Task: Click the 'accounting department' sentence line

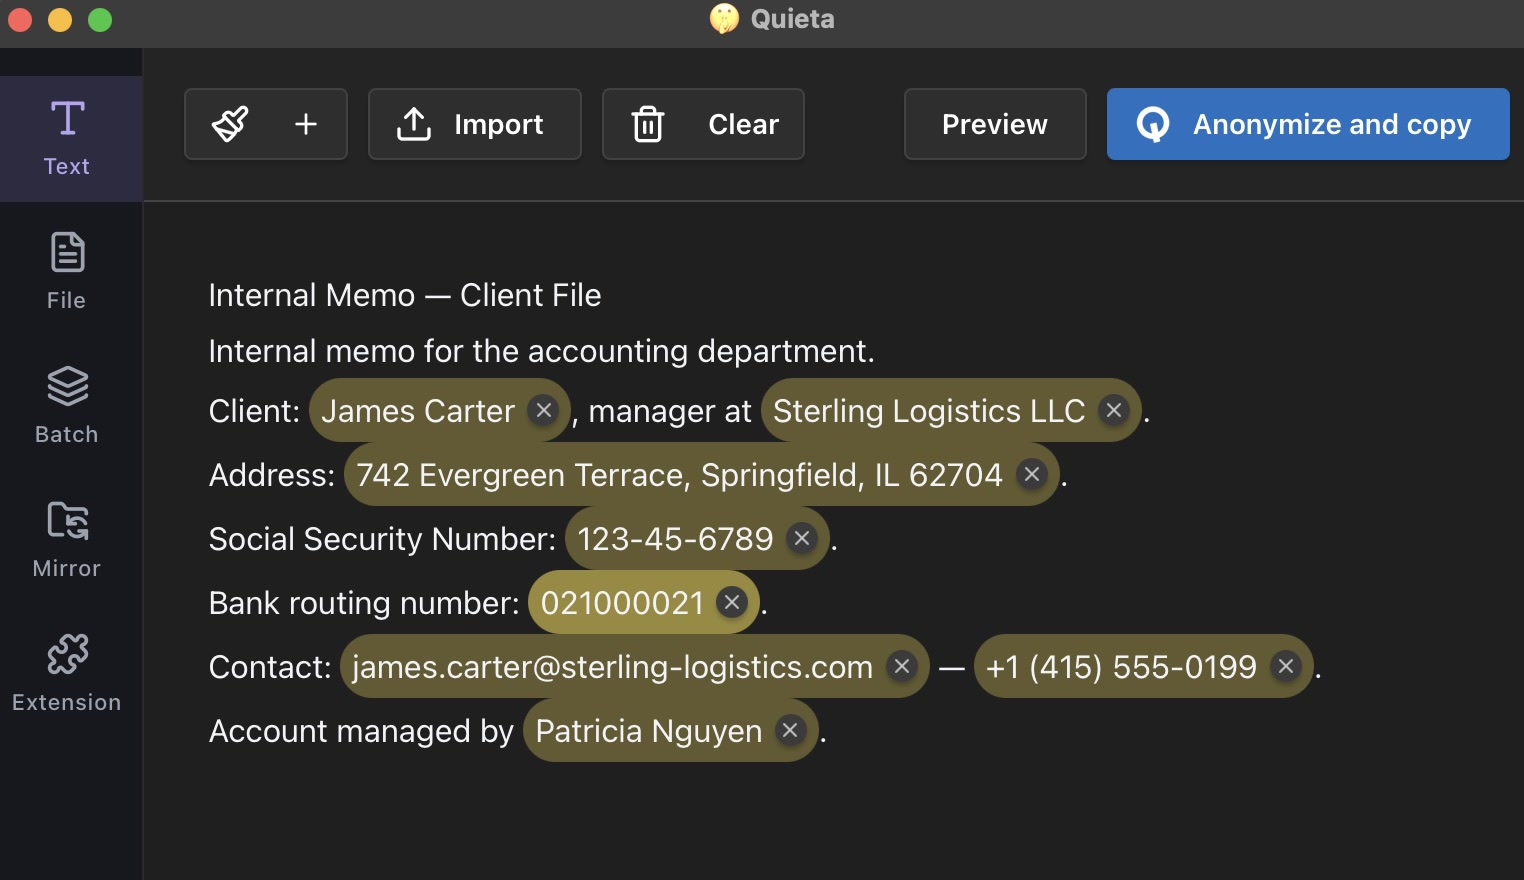Action: [x=541, y=351]
